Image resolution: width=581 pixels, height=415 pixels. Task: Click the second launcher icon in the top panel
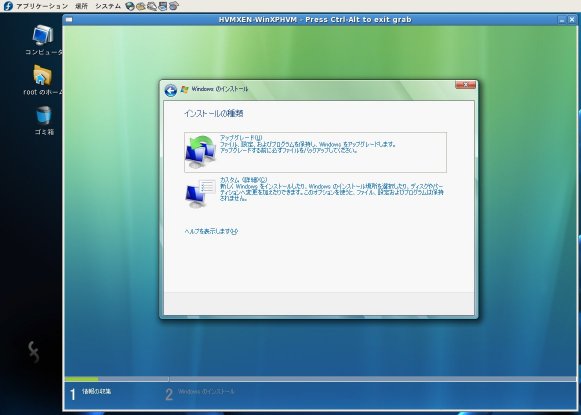click(140, 6)
